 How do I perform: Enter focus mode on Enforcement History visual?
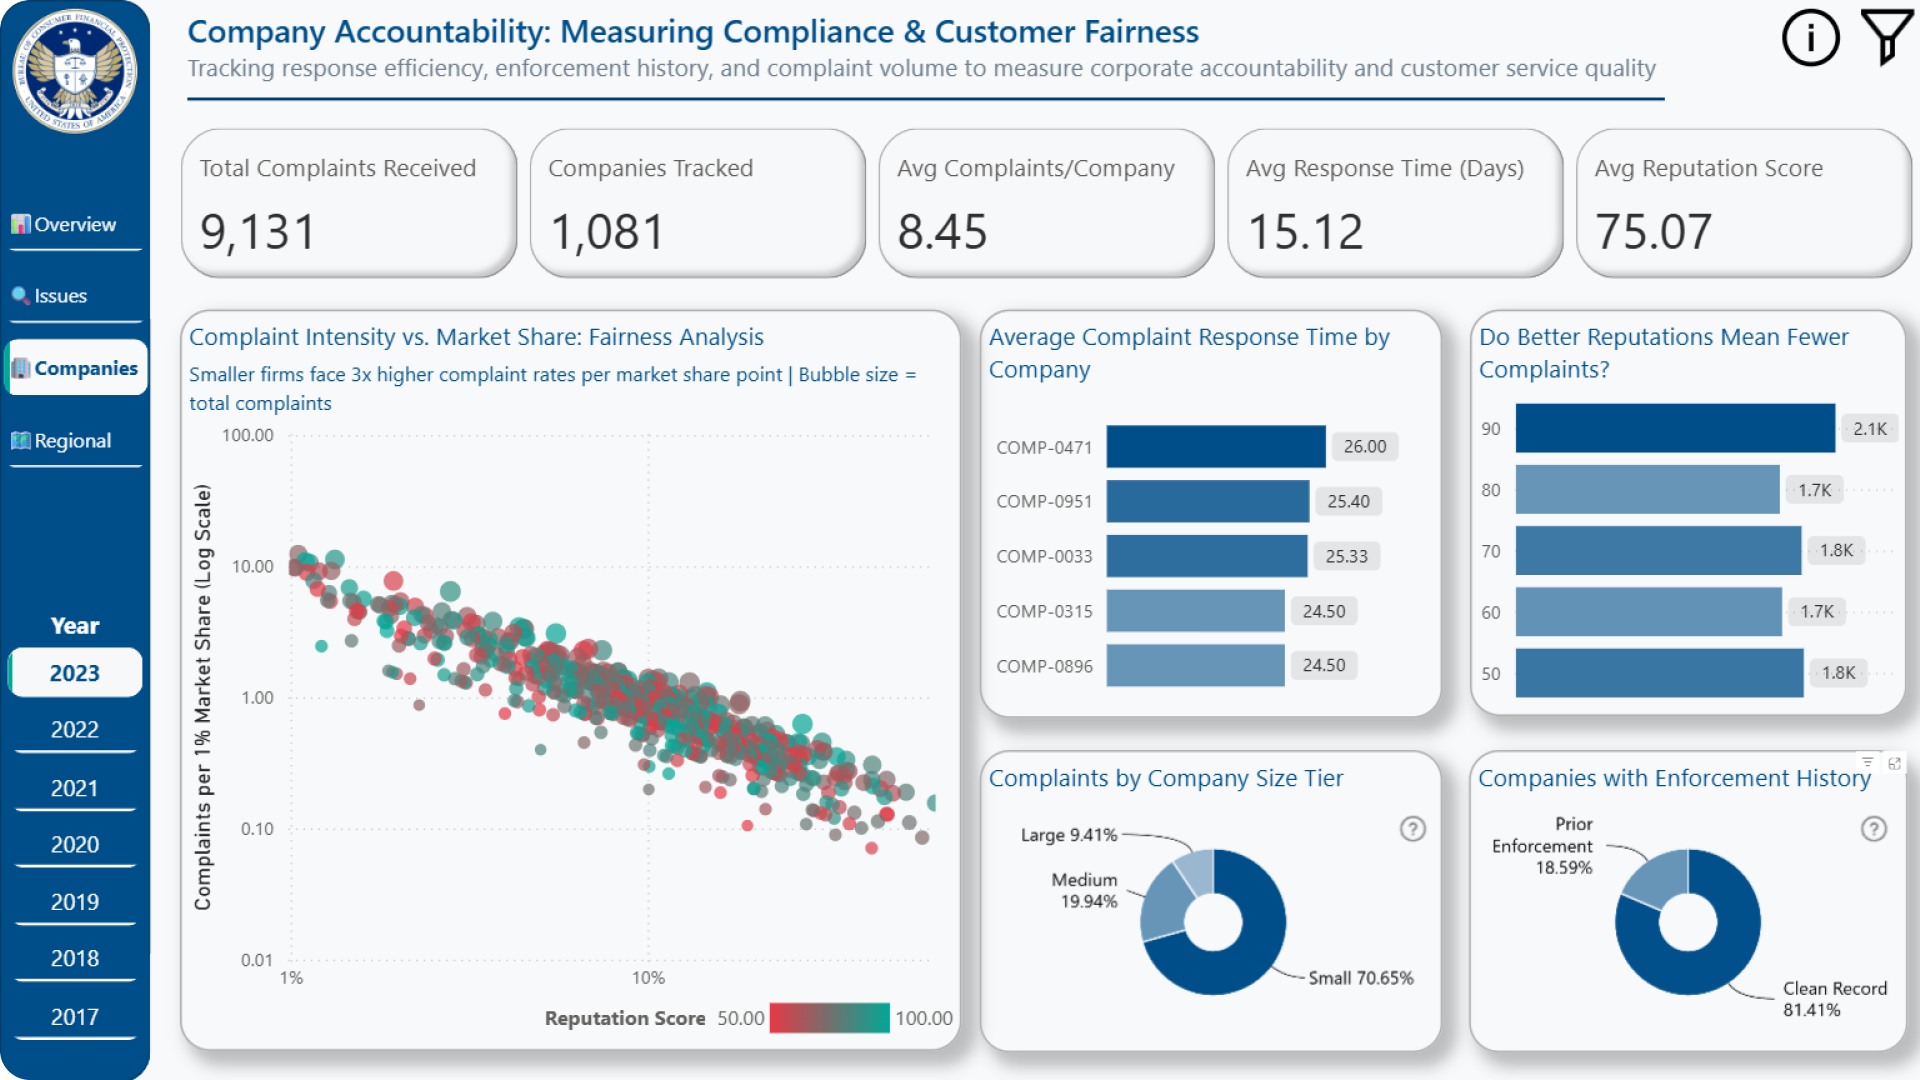[1894, 763]
